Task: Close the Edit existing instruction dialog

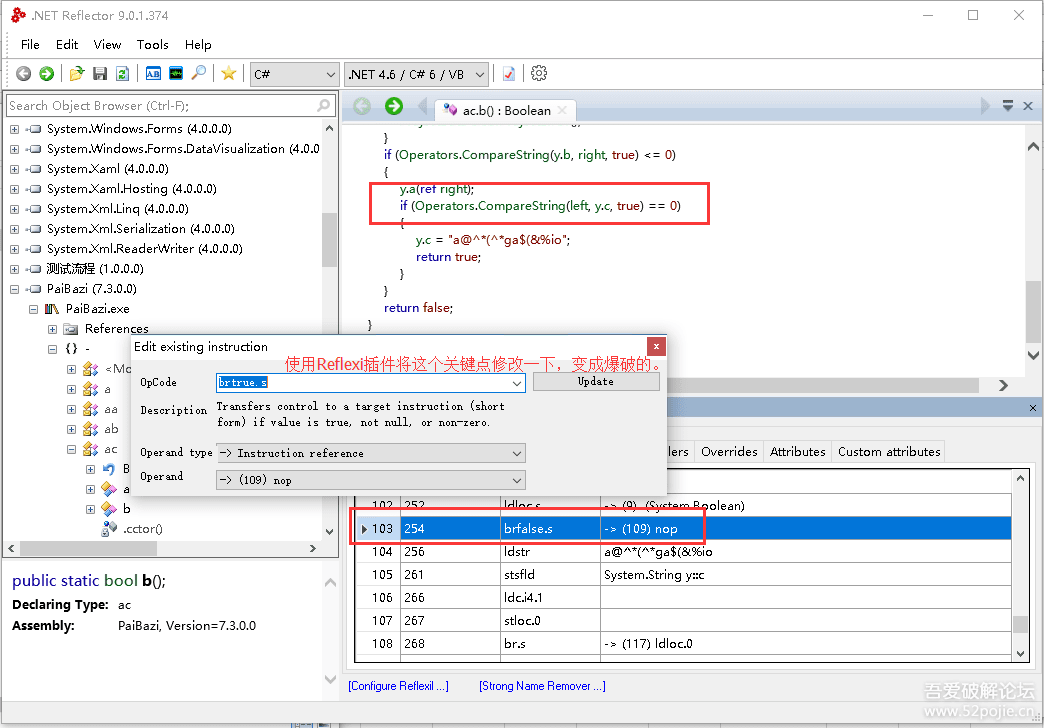Action: [656, 346]
